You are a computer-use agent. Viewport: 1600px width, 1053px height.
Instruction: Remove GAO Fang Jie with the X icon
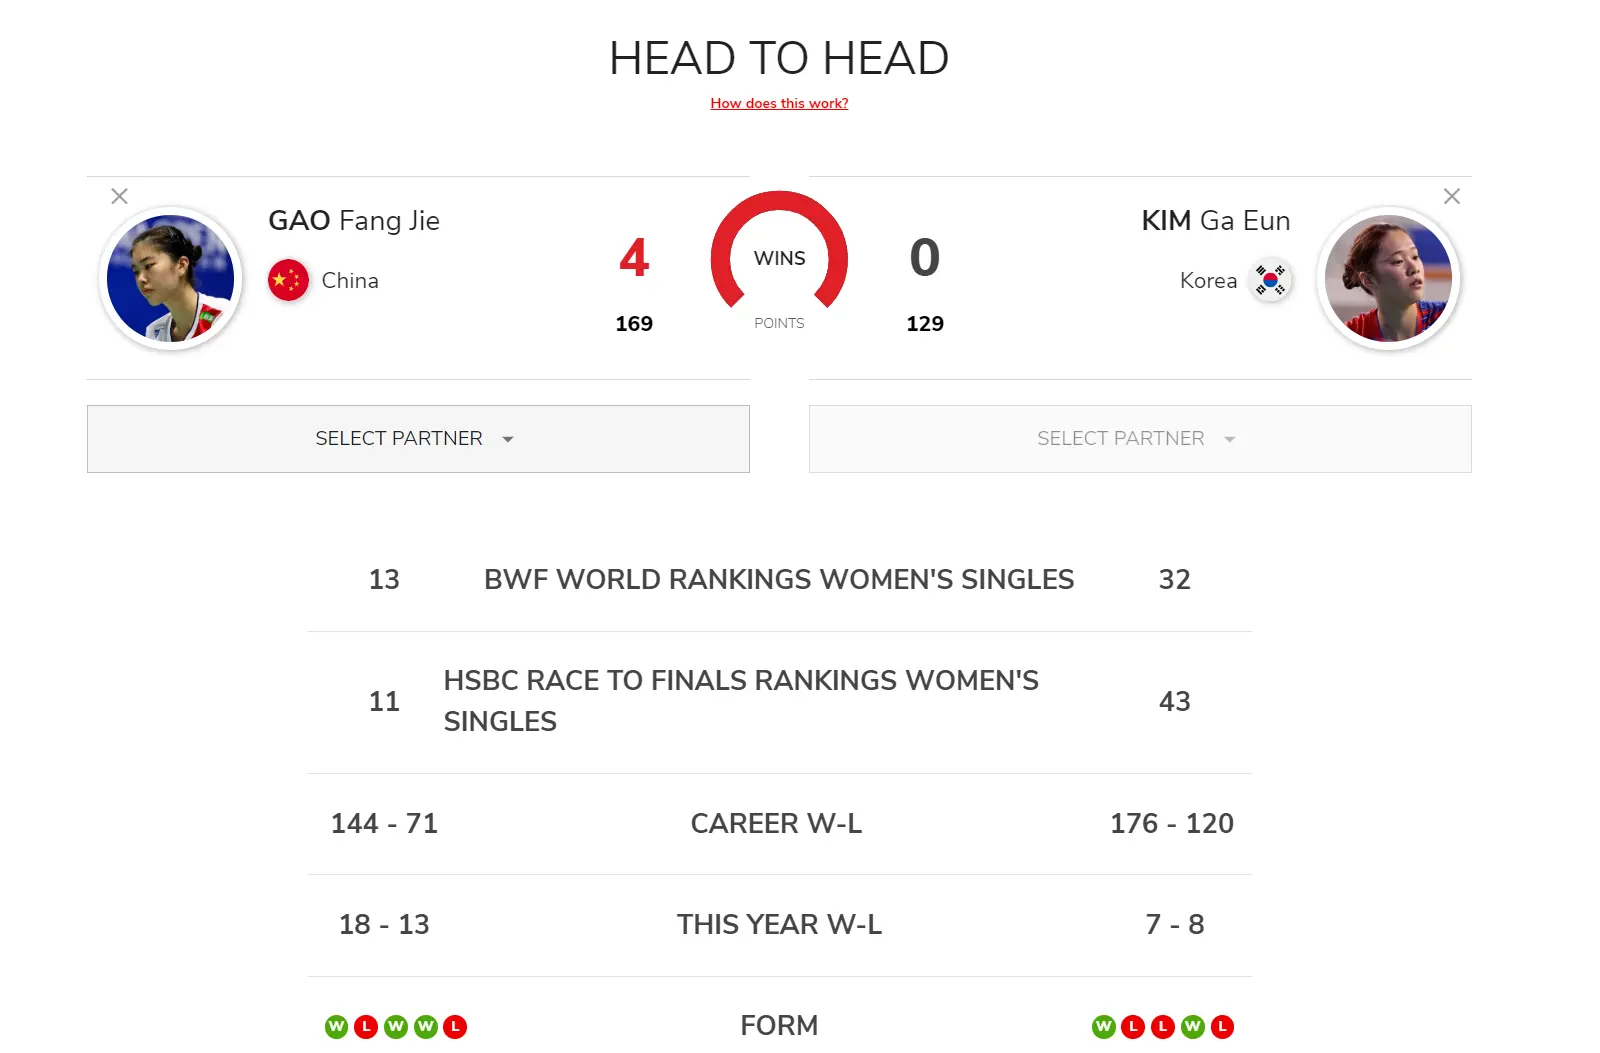[x=119, y=196]
